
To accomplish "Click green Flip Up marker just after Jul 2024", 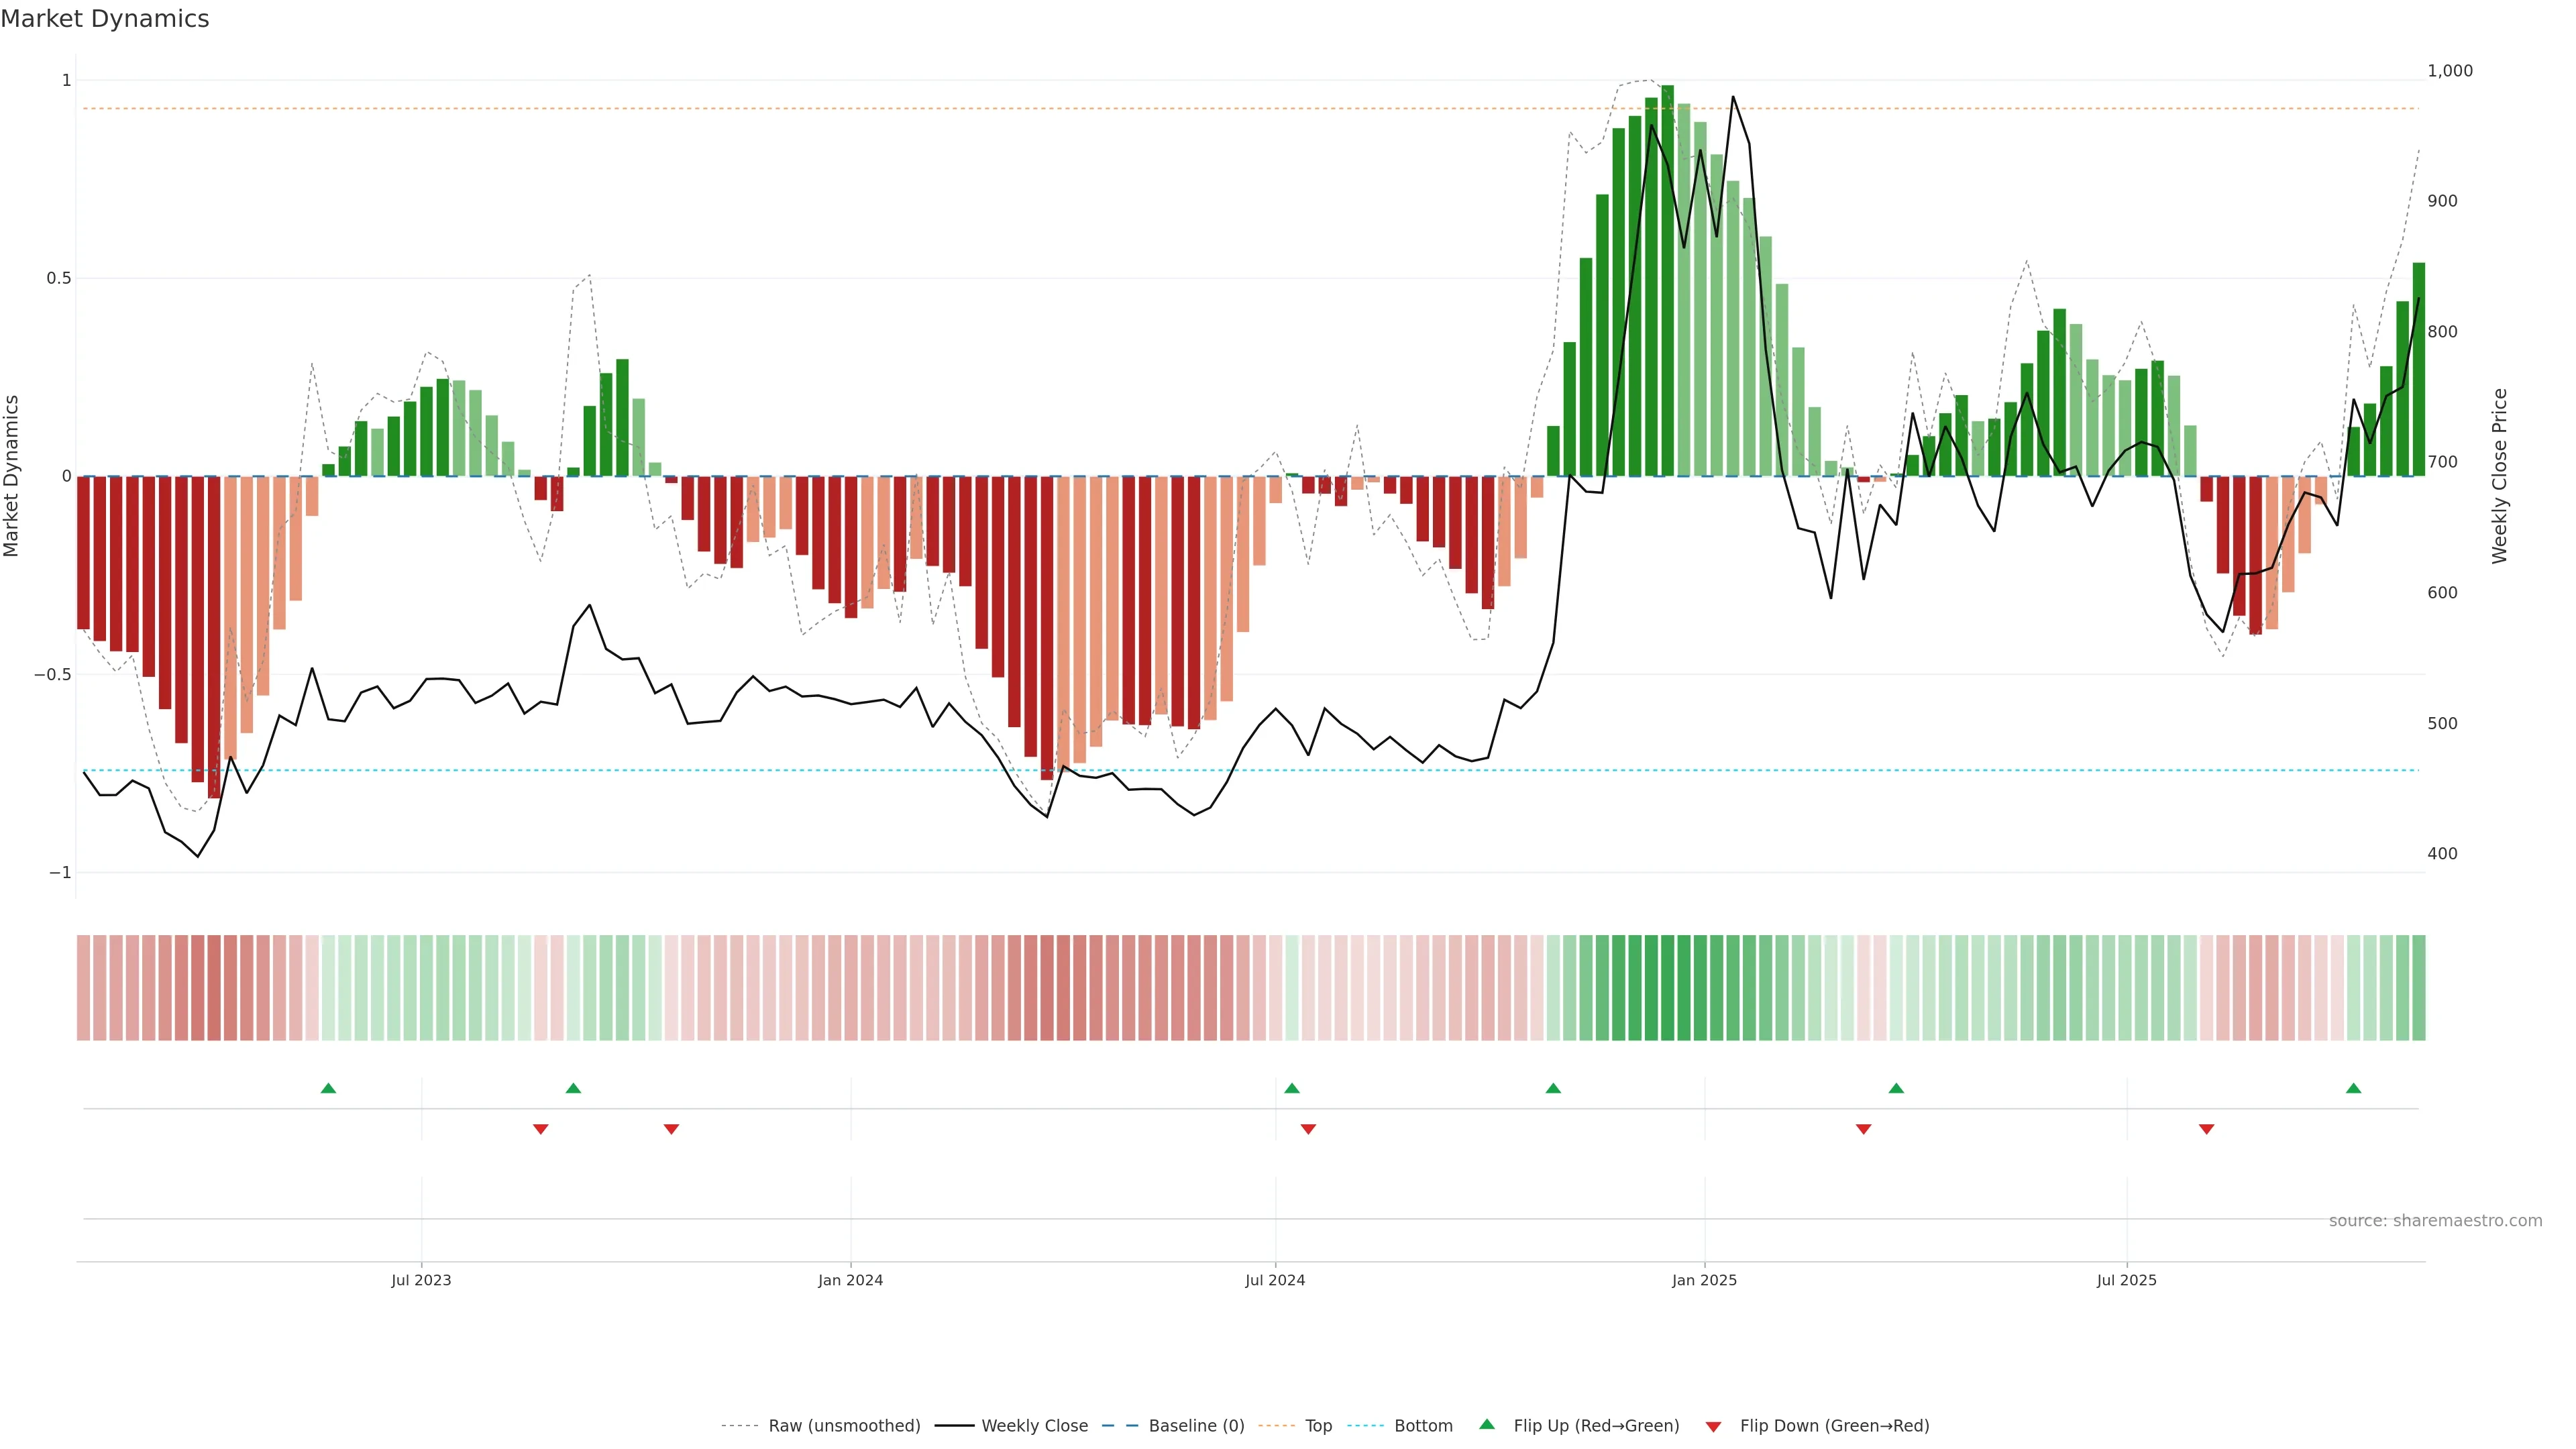I will [x=1292, y=1088].
